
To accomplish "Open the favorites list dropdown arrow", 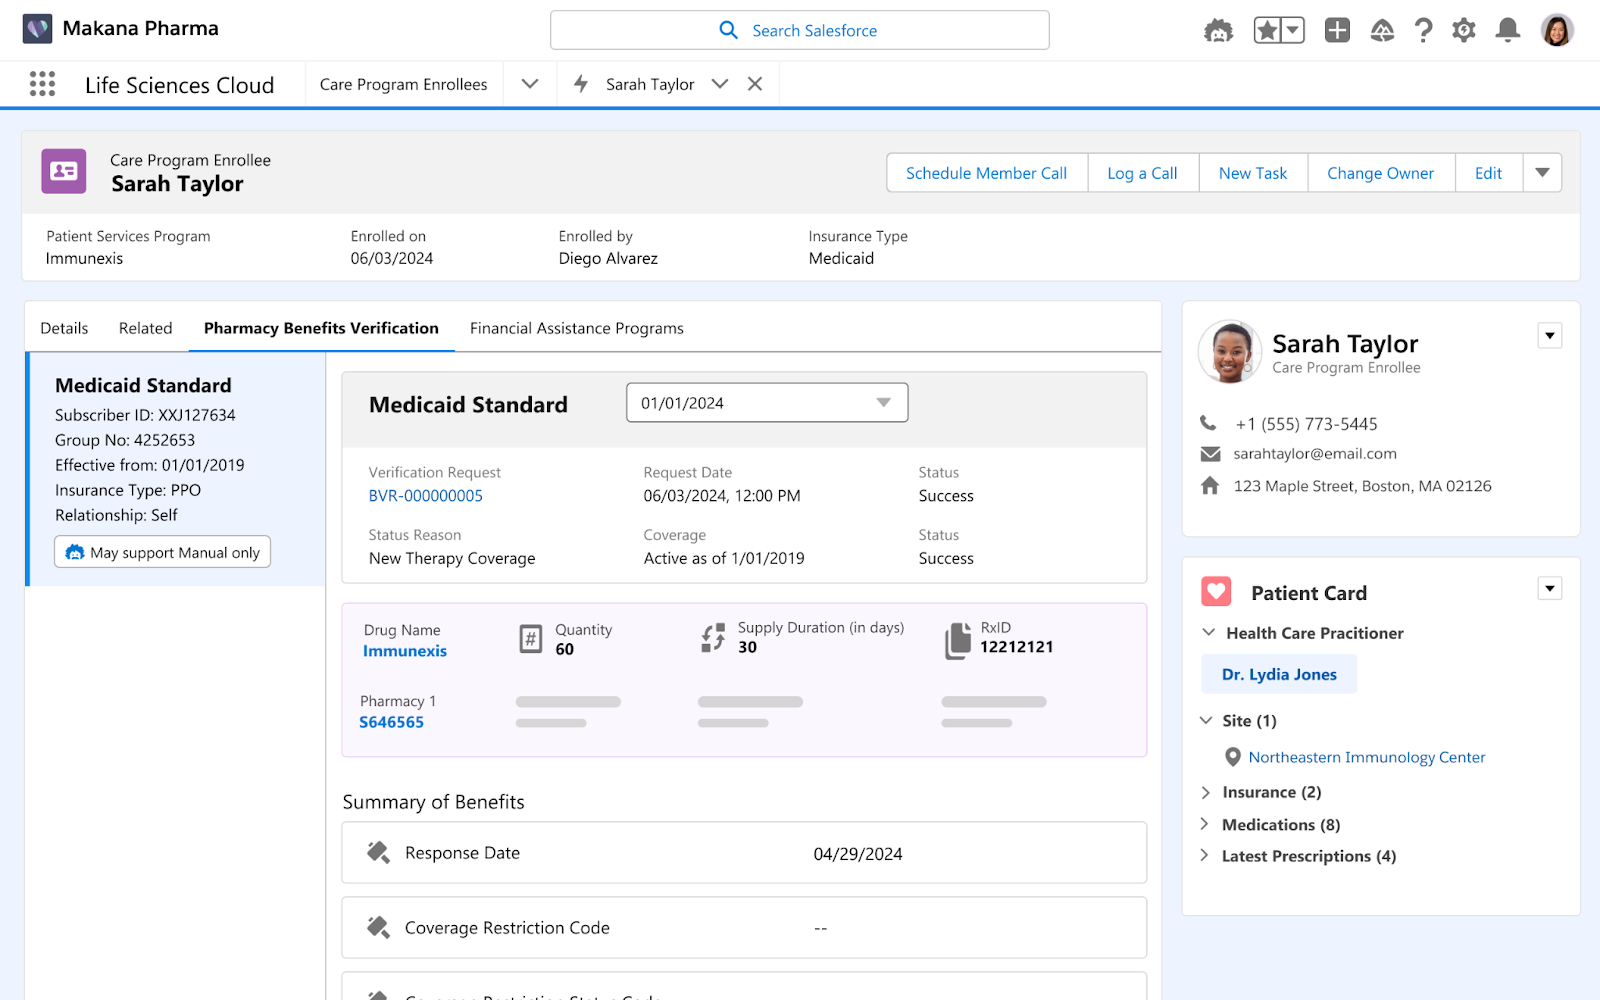I will point(1293,31).
